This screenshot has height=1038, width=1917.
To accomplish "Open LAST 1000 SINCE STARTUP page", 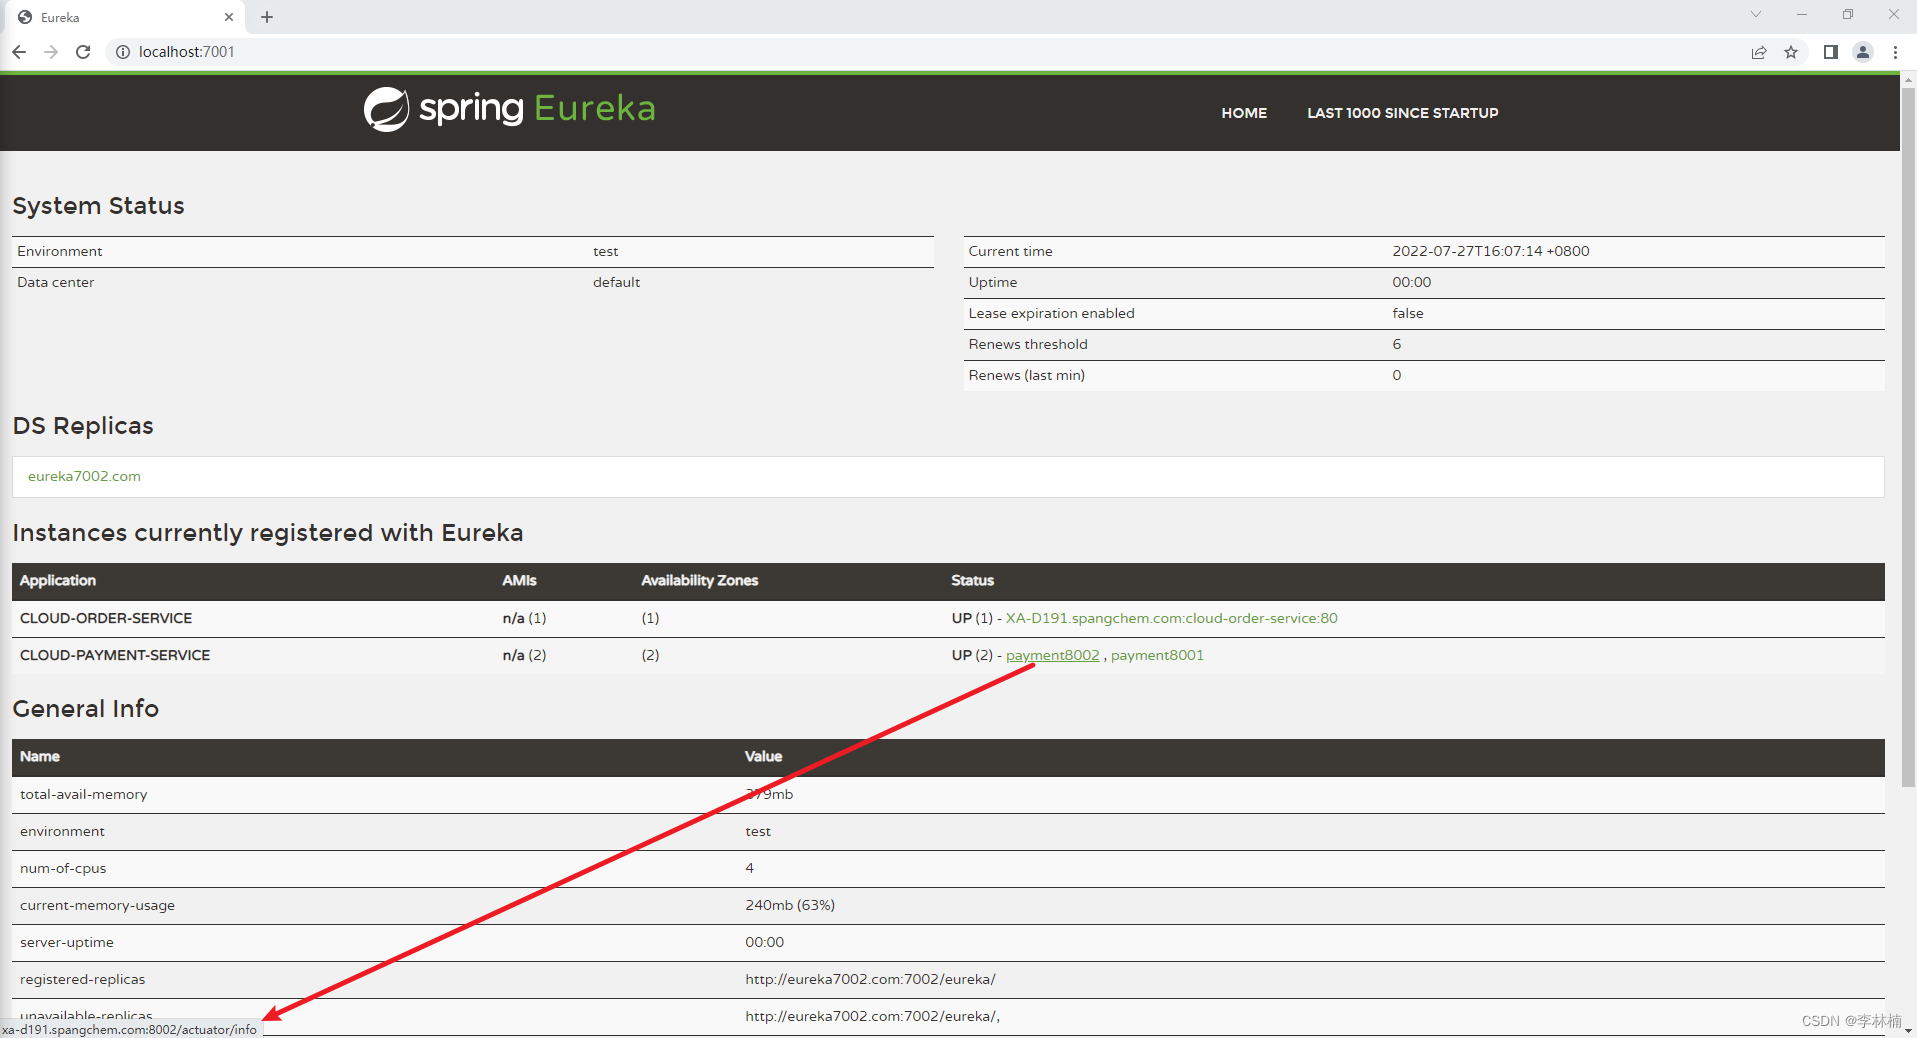I will tap(1402, 113).
